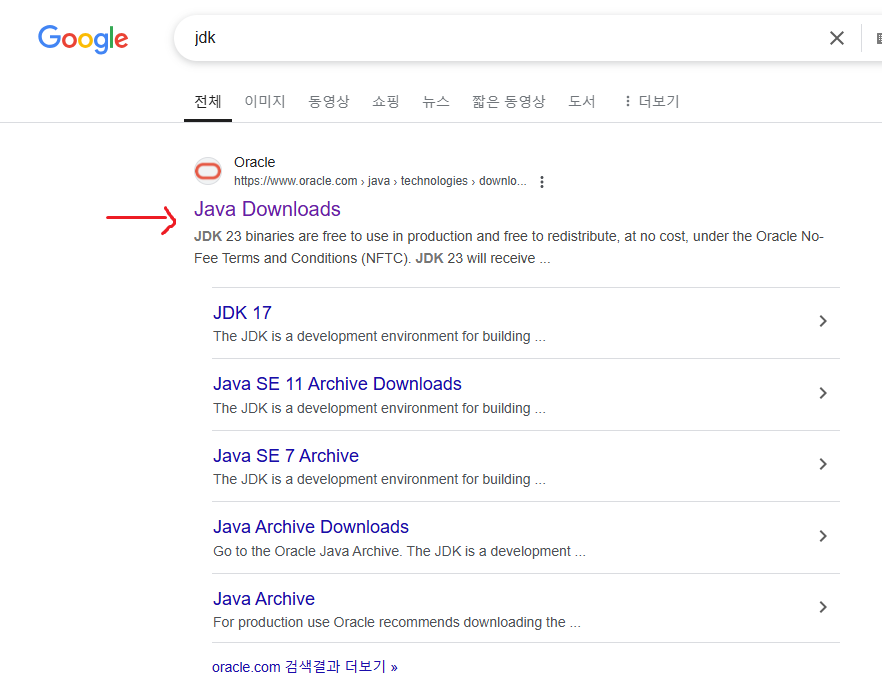
Task: Click the JDK 23 binaries snippet text
Action: point(508,248)
